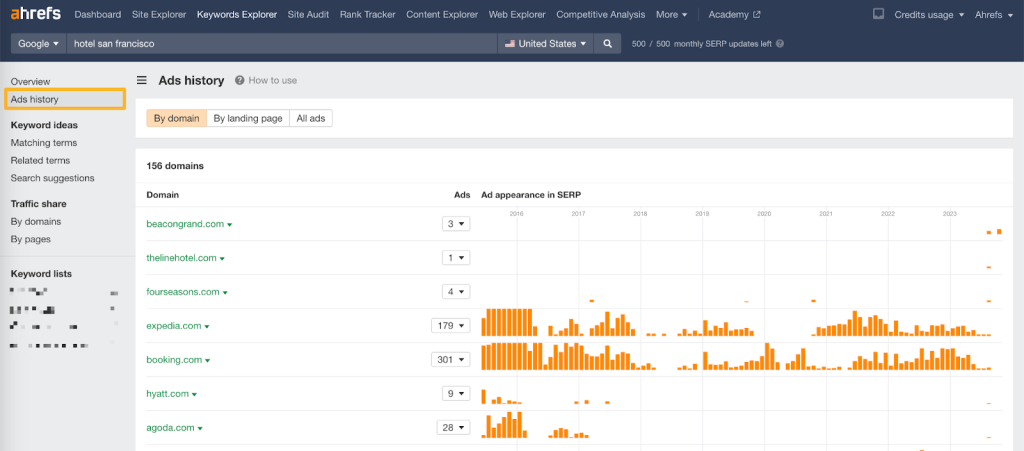
Task: Click the search magnifier button
Action: 607,44
